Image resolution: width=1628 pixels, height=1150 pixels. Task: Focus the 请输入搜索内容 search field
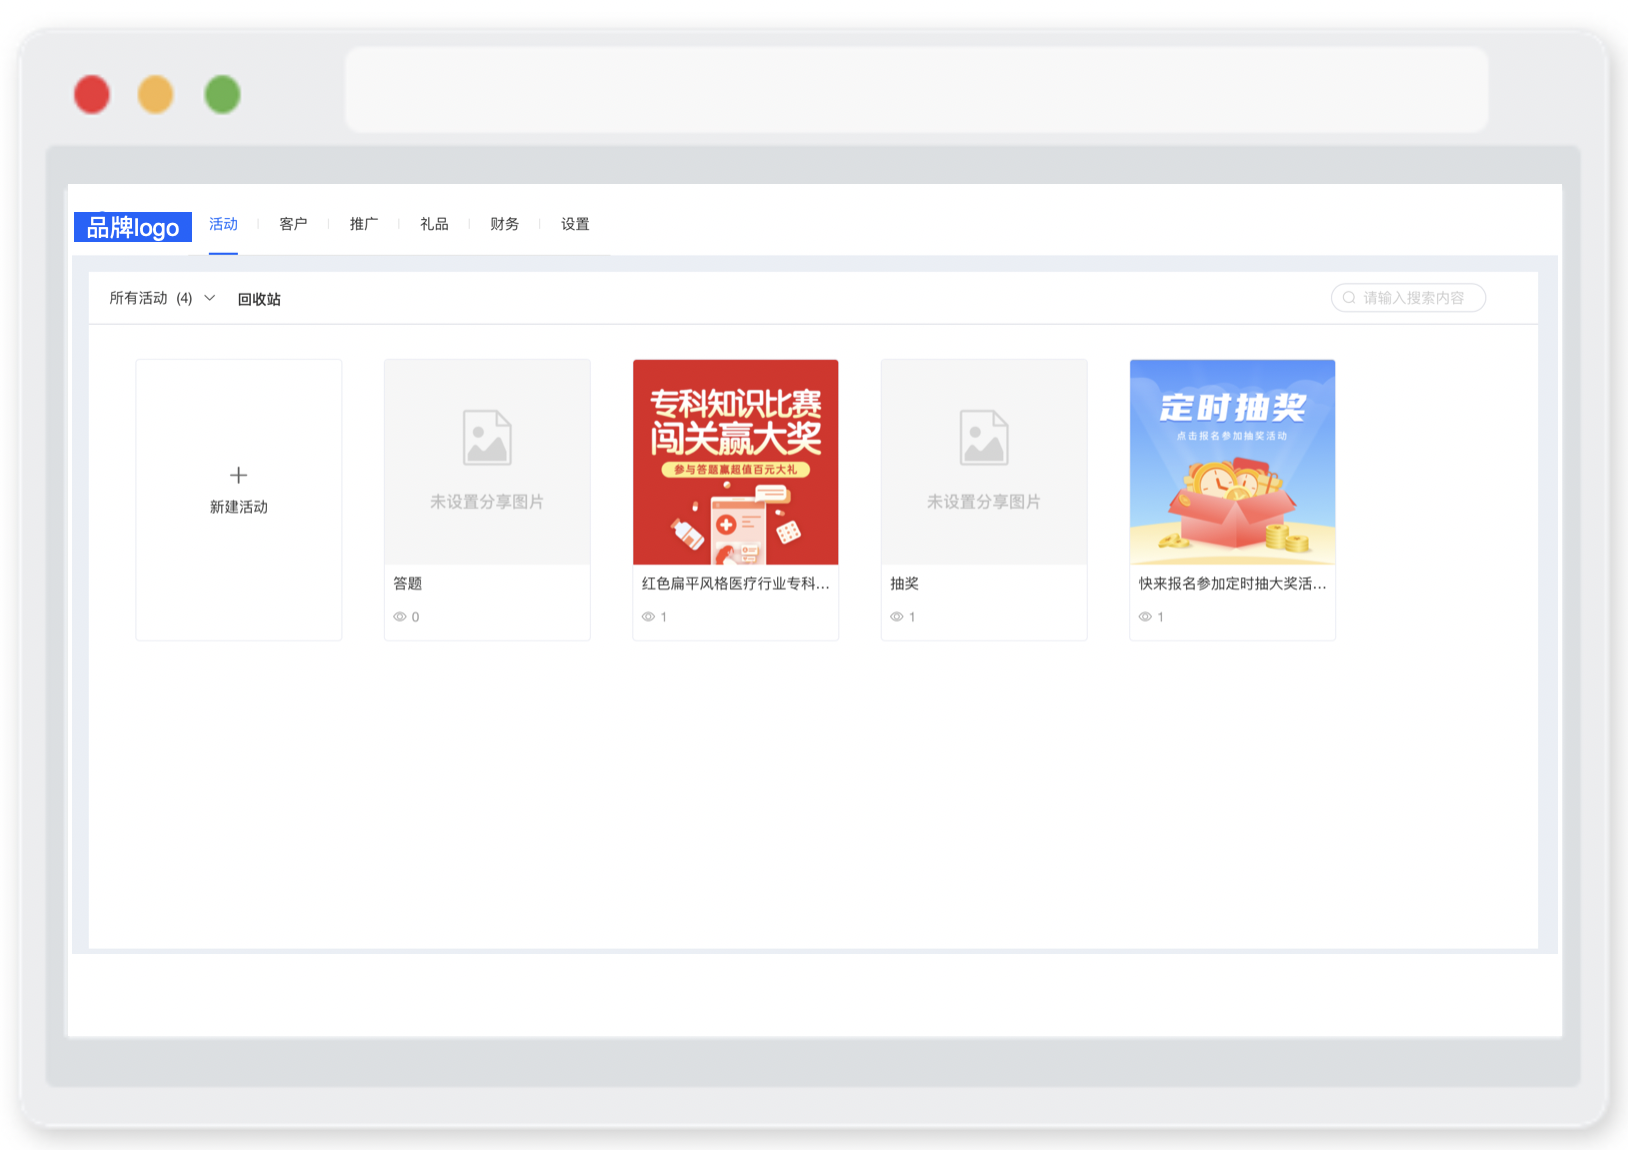pyautogui.click(x=1408, y=298)
